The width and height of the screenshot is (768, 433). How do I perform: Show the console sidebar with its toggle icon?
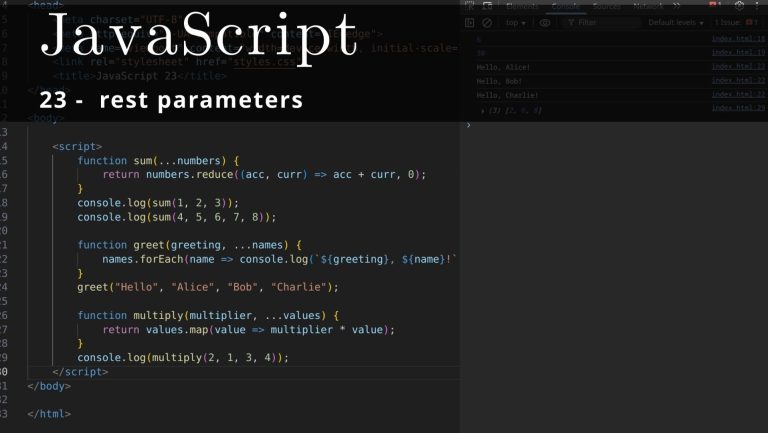coord(469,23)
